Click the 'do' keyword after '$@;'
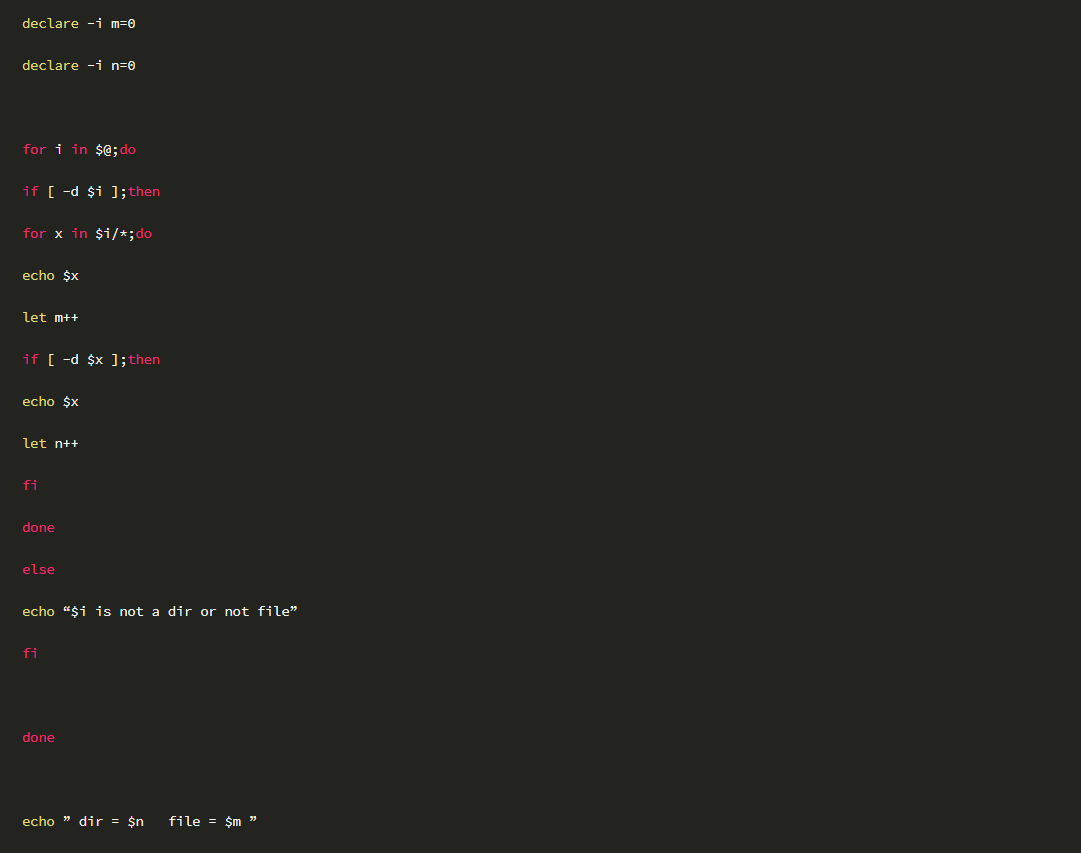The image size is (1081, 853). point(128,150)
